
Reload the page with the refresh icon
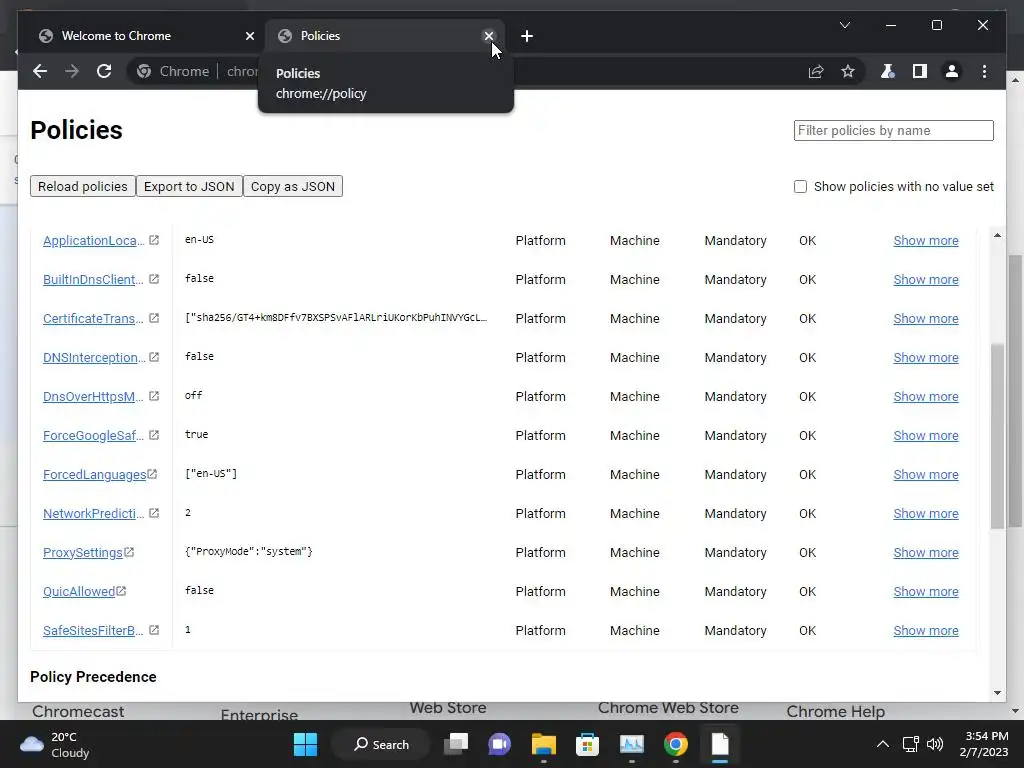coord(104,71)
